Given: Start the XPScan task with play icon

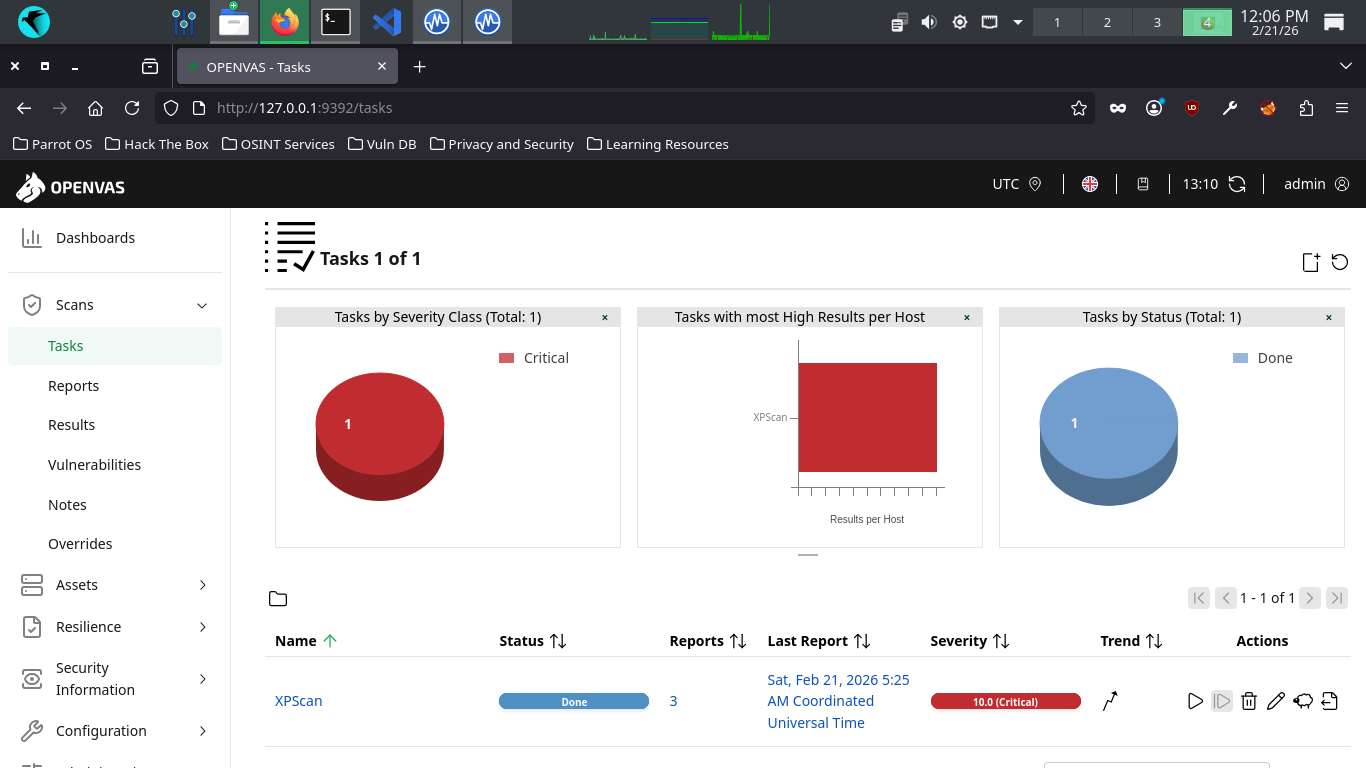Looking at the screenshot, I should 1195,701.
